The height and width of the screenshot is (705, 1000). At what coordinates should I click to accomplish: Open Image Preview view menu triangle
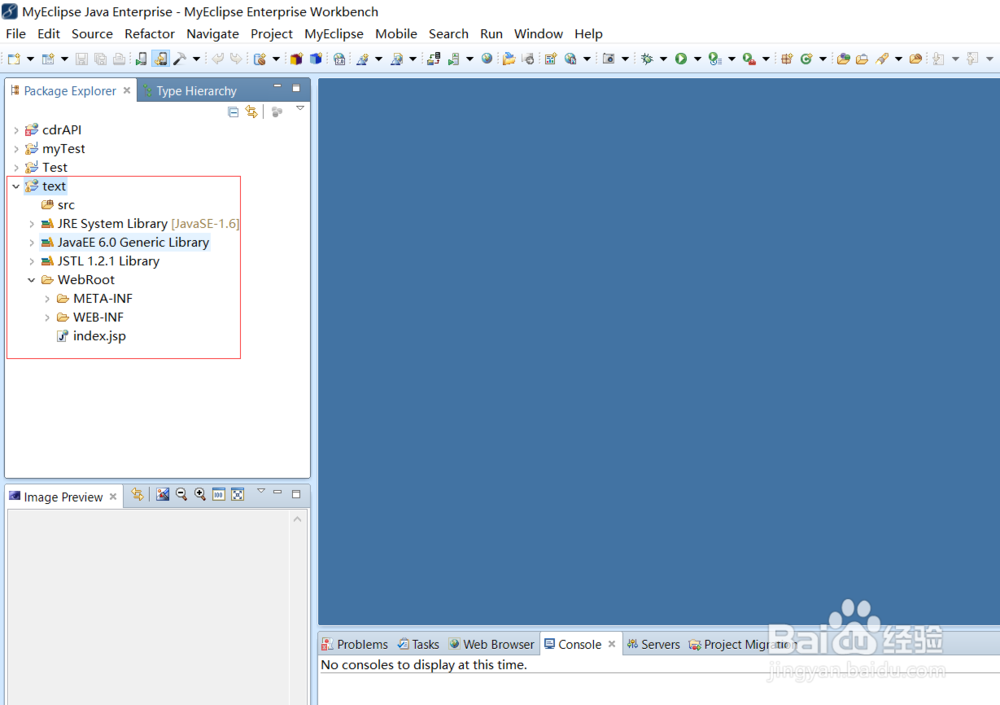click(x=261, y=491)
